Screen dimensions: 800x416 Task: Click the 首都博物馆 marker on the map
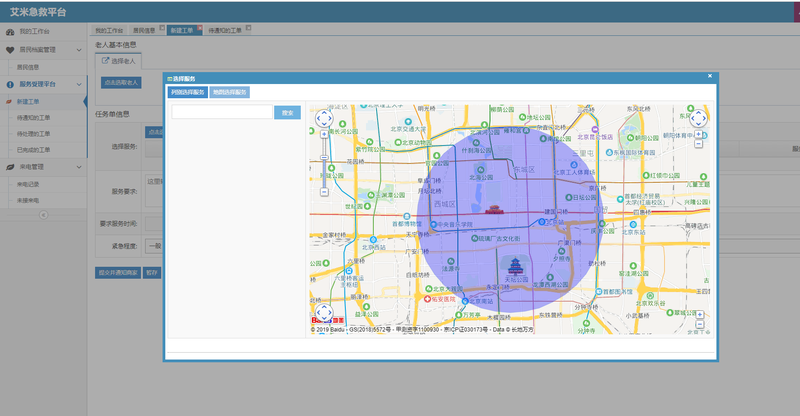tap(407, 216)
